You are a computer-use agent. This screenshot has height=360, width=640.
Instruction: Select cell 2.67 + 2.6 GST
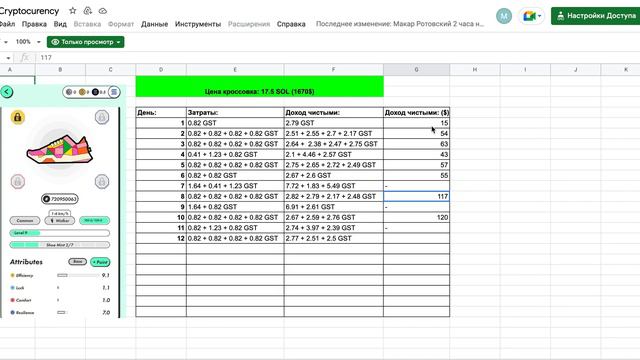[333, 176]
